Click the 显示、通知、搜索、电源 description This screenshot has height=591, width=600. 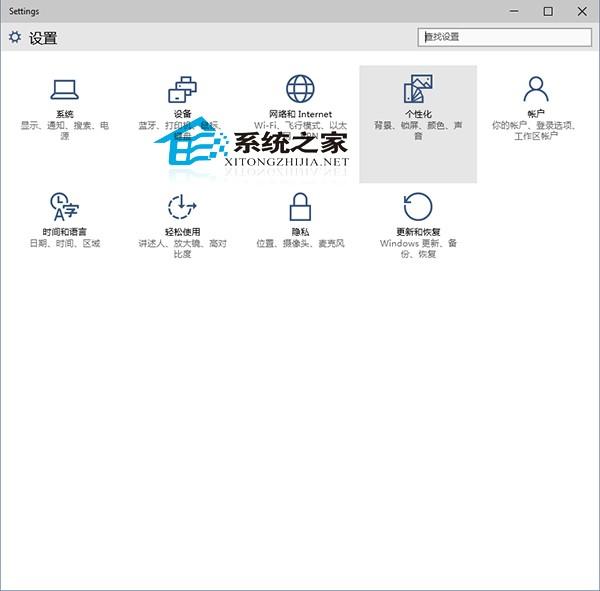click(65, 131)
